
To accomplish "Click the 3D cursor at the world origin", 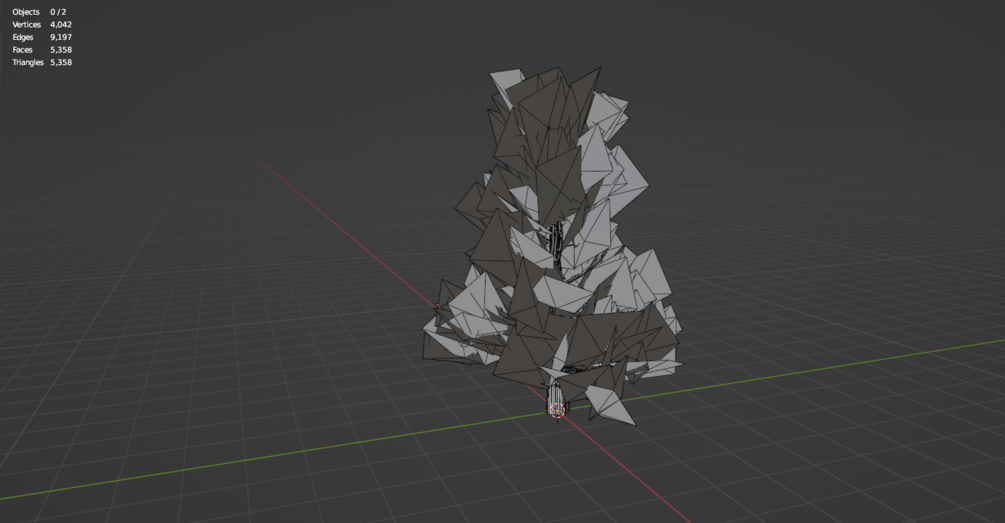I will 558,409.
